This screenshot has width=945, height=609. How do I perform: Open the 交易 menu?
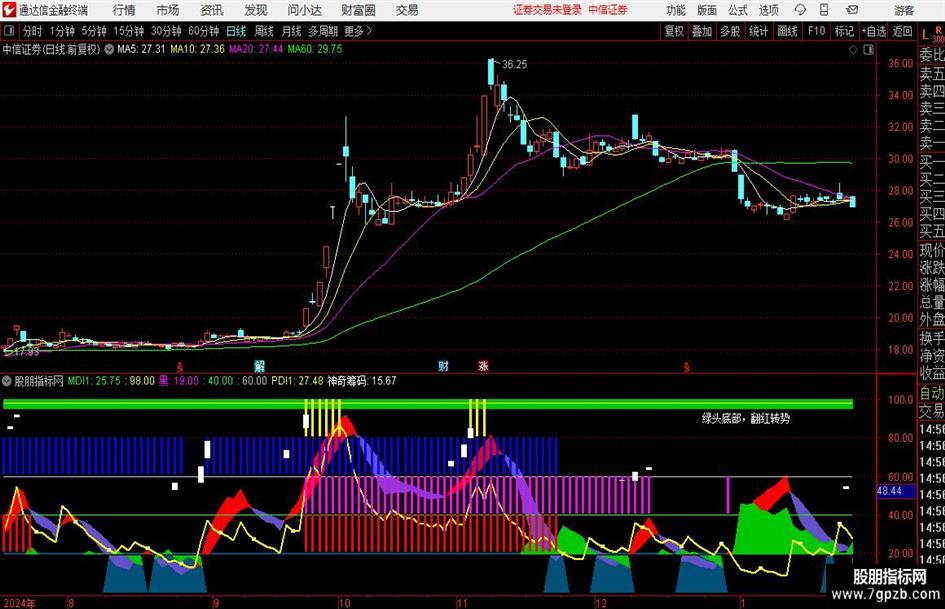(x=407, y=10)
